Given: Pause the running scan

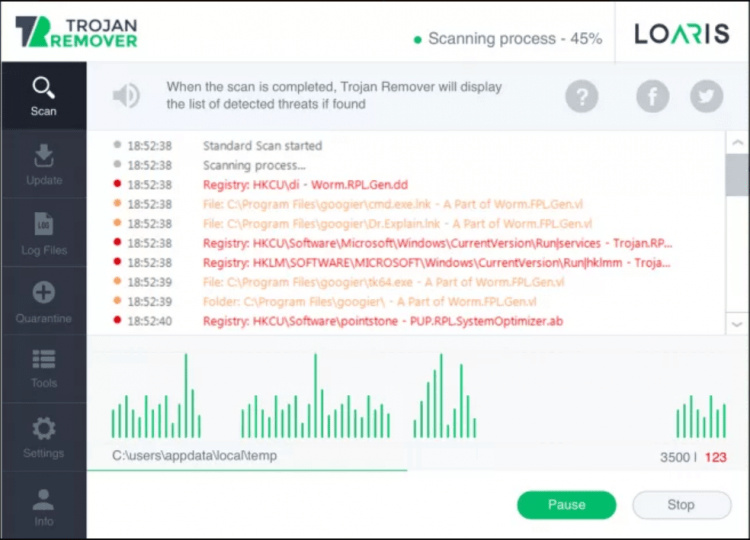Looking at the screenshot, I should tap(566, 505).
